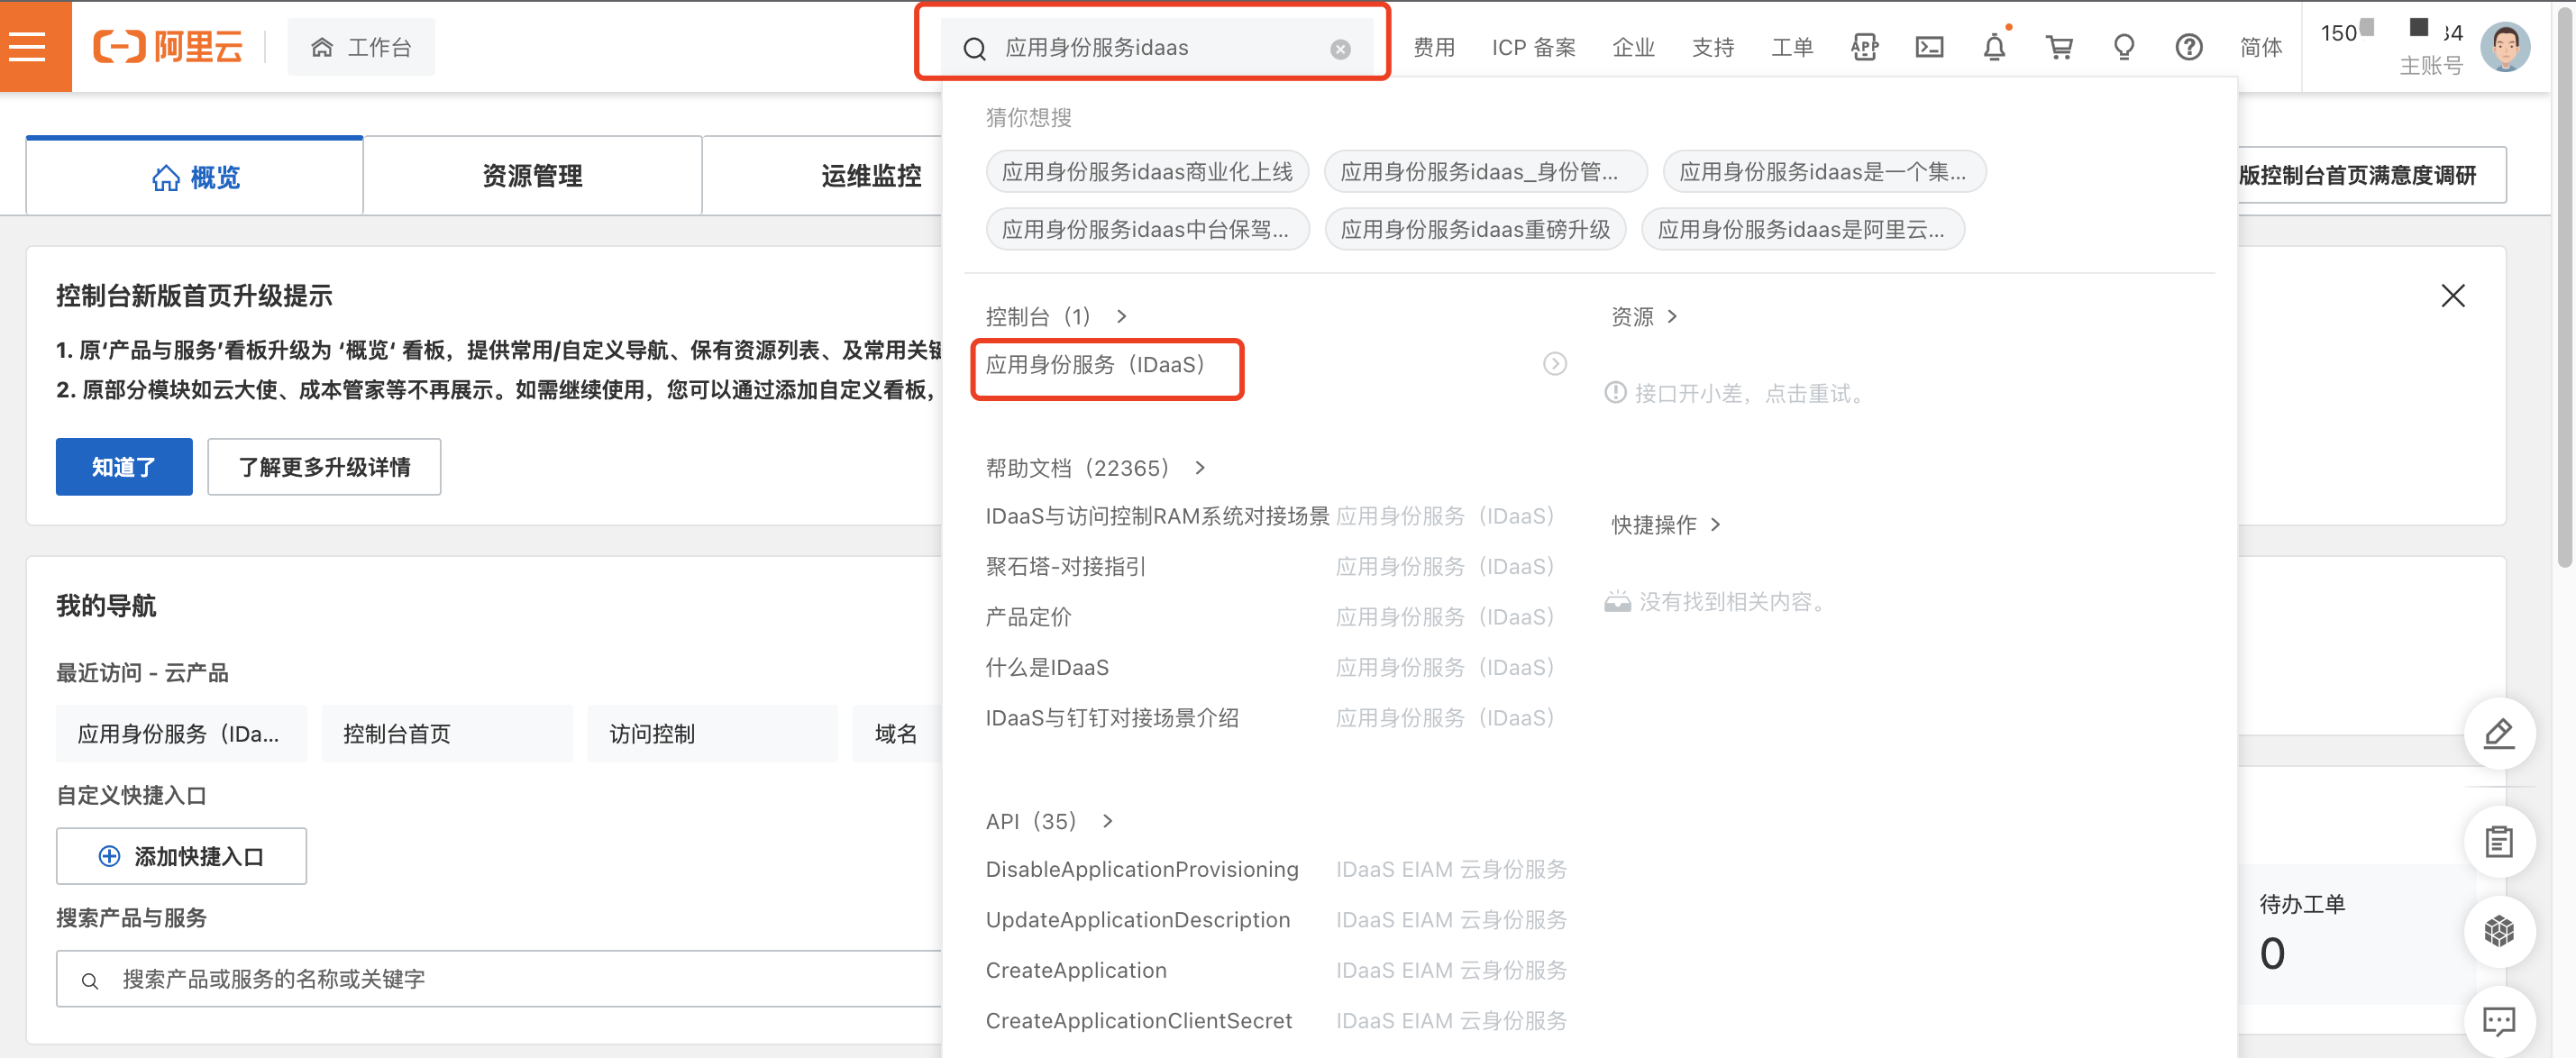The height and width of the screenshot is (1058, 2576).
Task: Switch to the 资源管理 tab
Action: tap(532, 176)
